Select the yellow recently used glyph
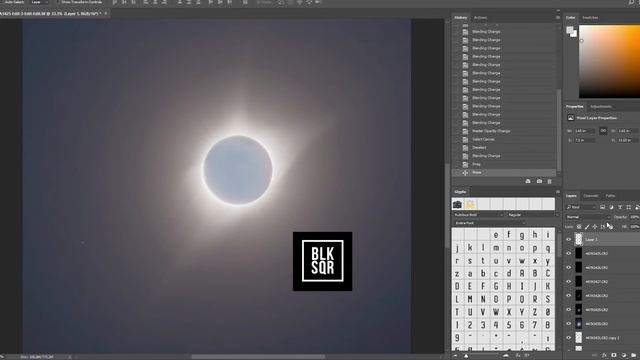 470,204
